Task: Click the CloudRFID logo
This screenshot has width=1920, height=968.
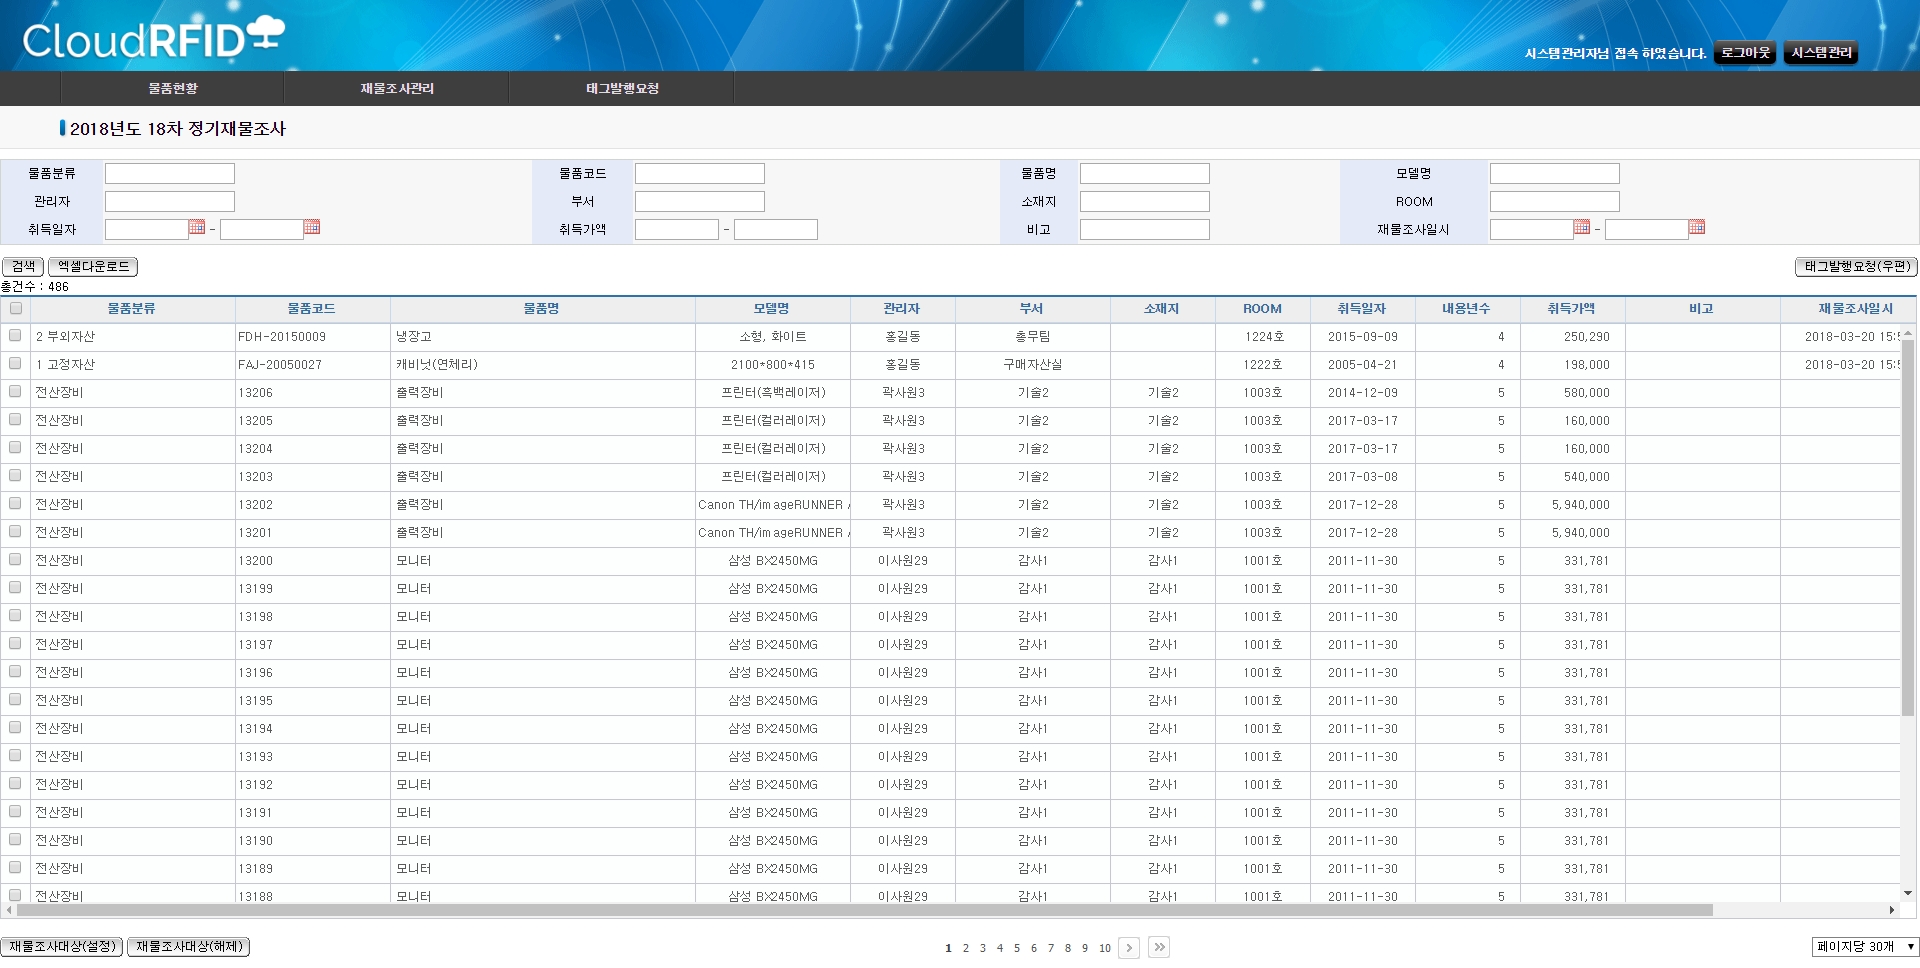Action: click(153, 38)
